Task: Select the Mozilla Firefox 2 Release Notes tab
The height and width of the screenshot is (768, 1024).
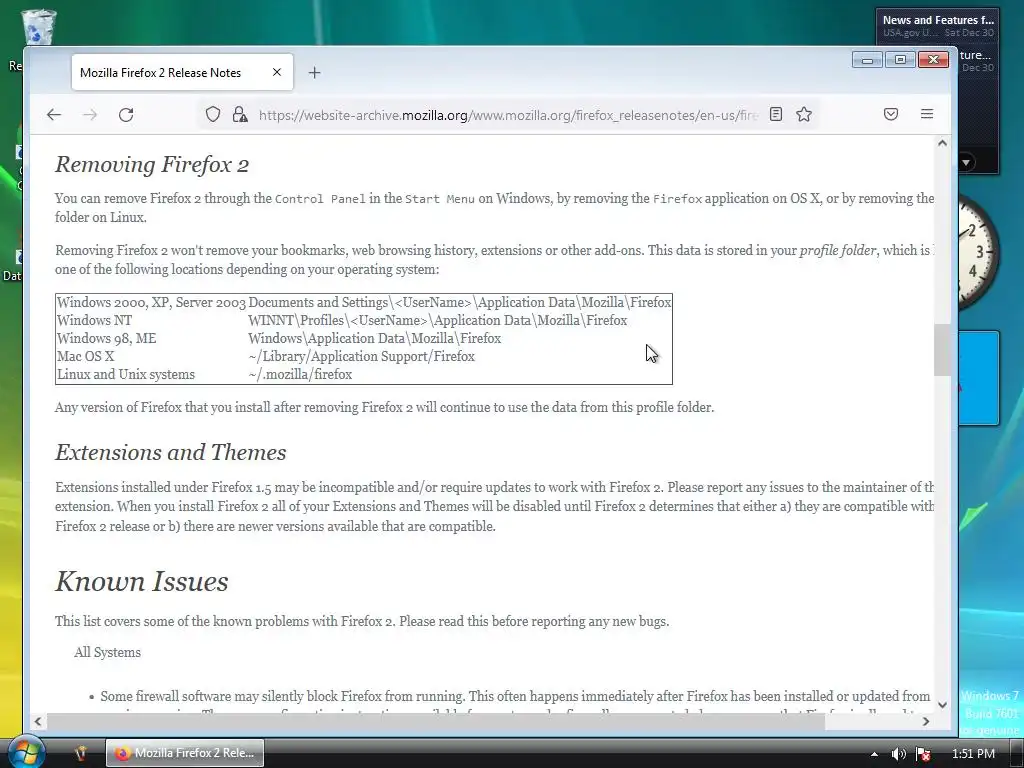Action: point(182,72)
